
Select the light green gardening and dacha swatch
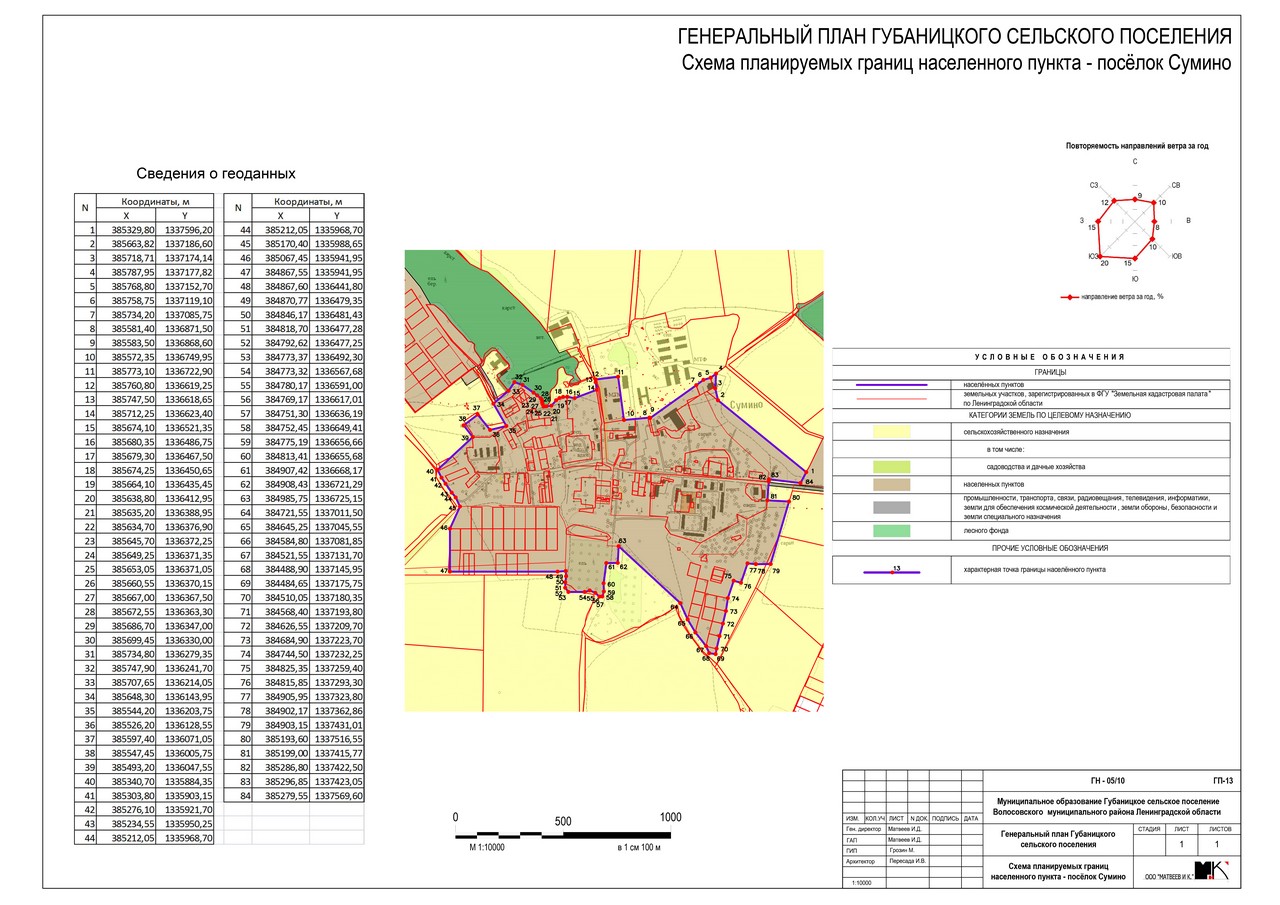coord(891,467)
